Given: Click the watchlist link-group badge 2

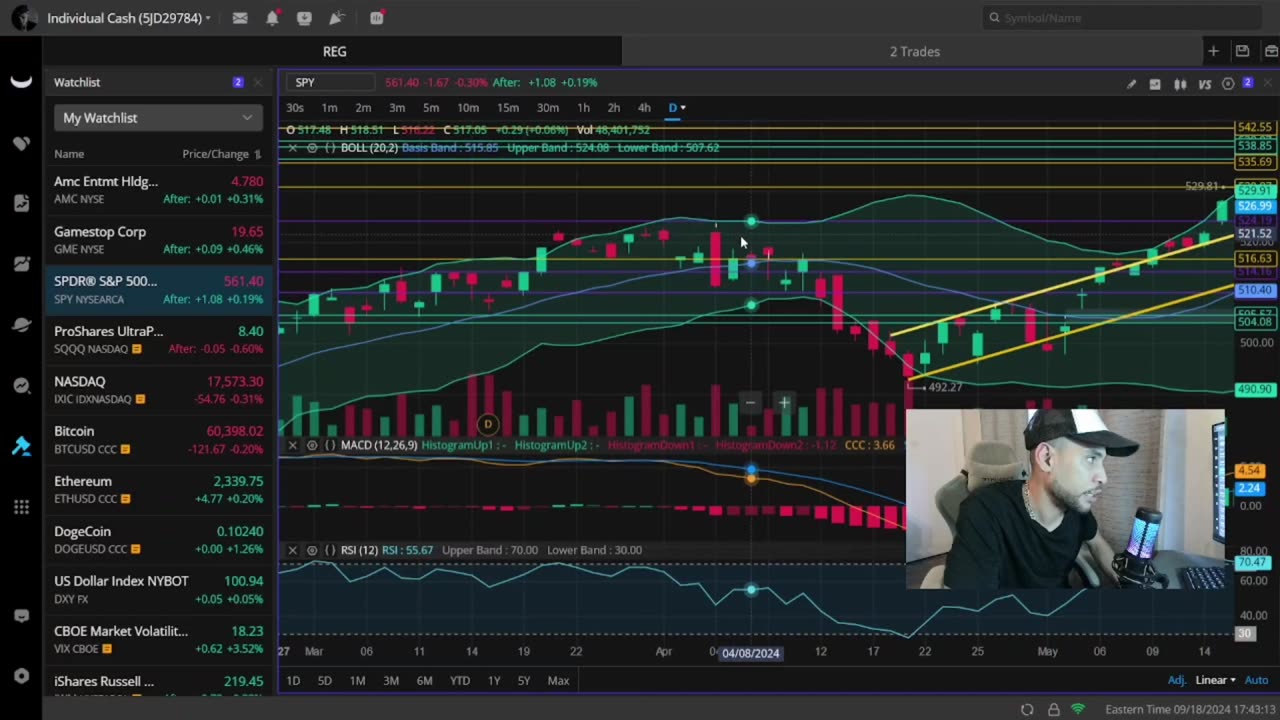Looking at the screenshot, I should click(238, 82).
